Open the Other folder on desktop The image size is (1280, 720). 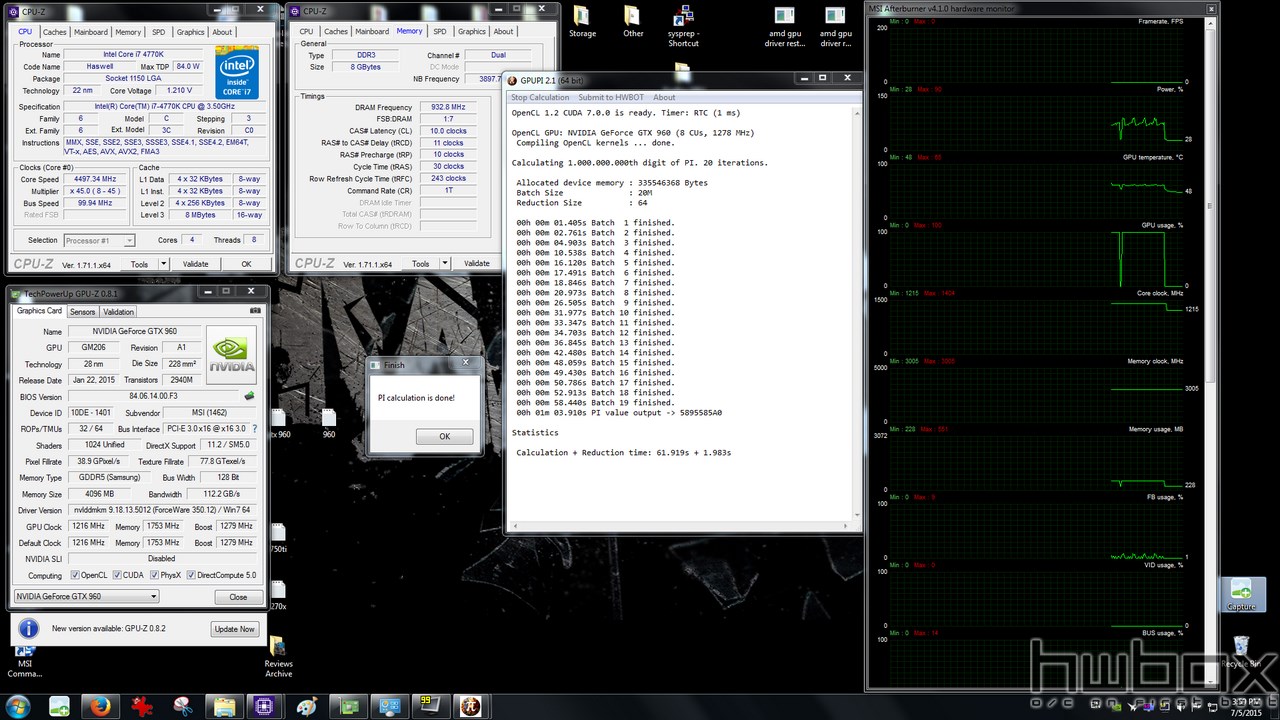(633, 22)
